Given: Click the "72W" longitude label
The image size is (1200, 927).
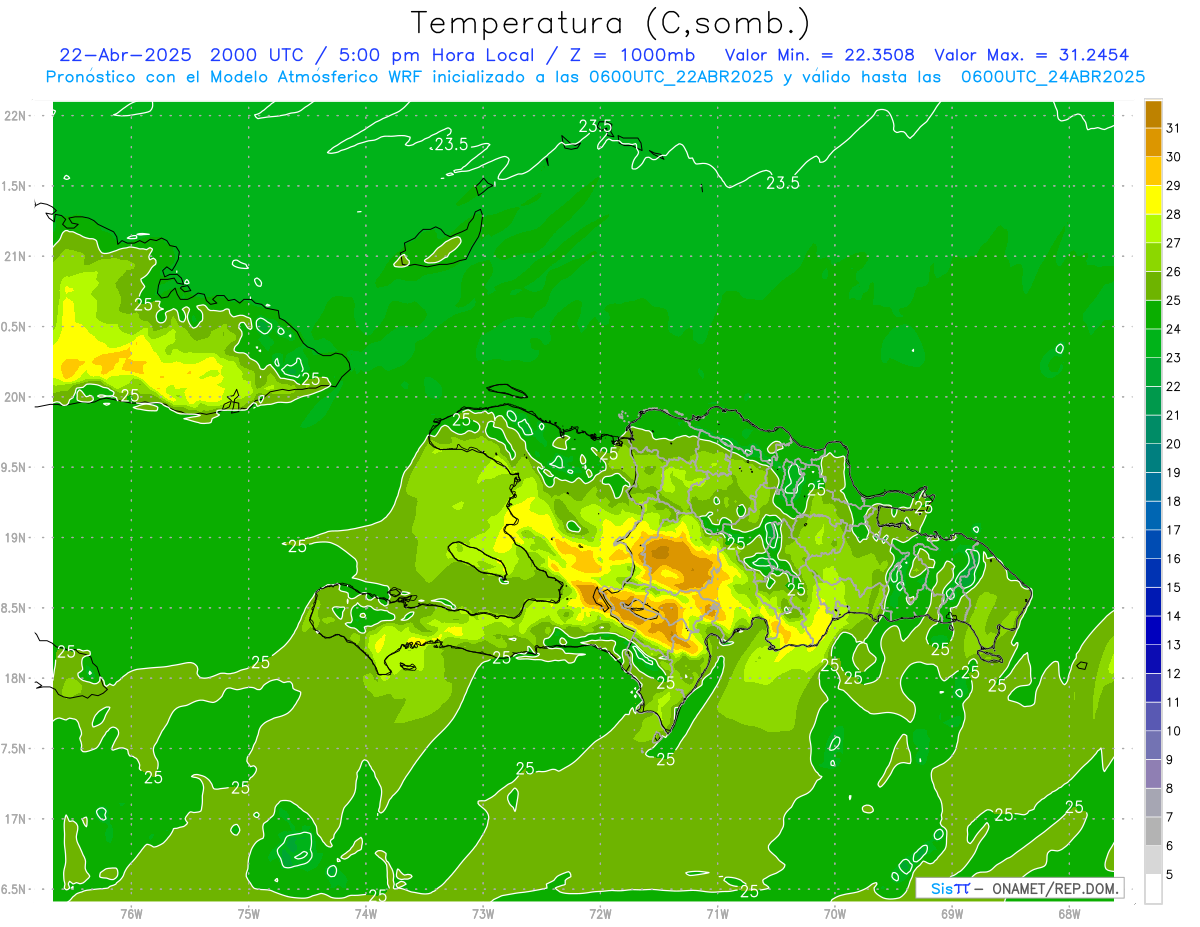Looking at the screenshot, I should [x=600, y=913].
